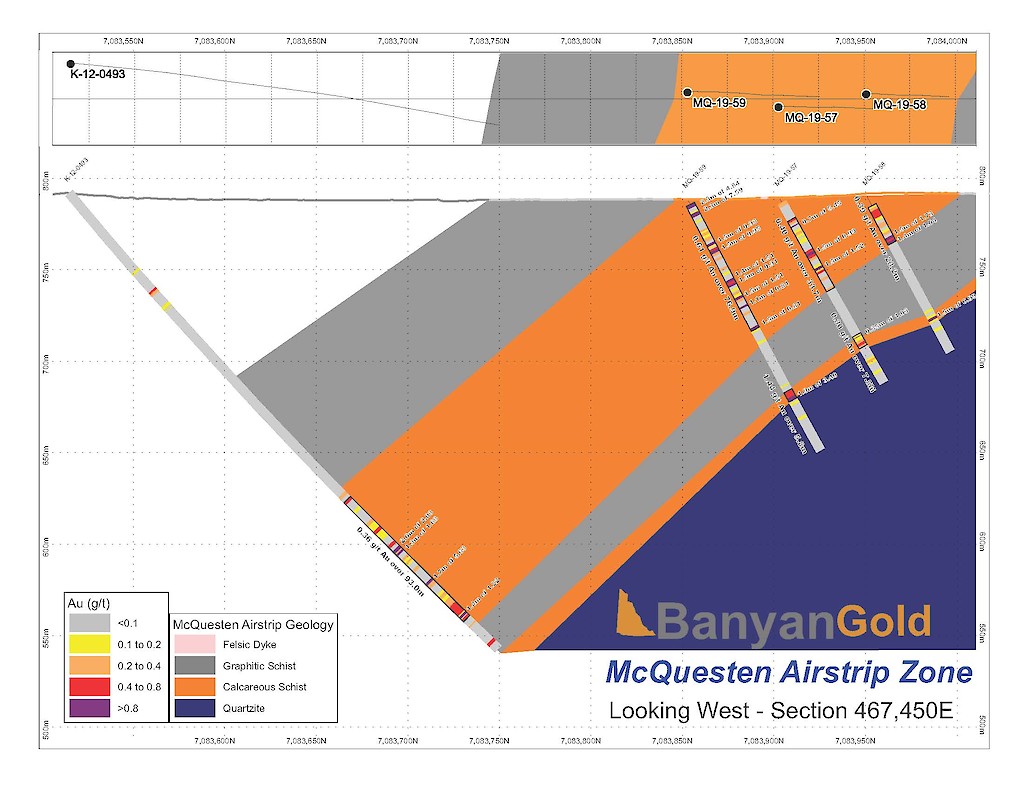Select the MQ-19-58 collar marker dot

tap(866, 93)
